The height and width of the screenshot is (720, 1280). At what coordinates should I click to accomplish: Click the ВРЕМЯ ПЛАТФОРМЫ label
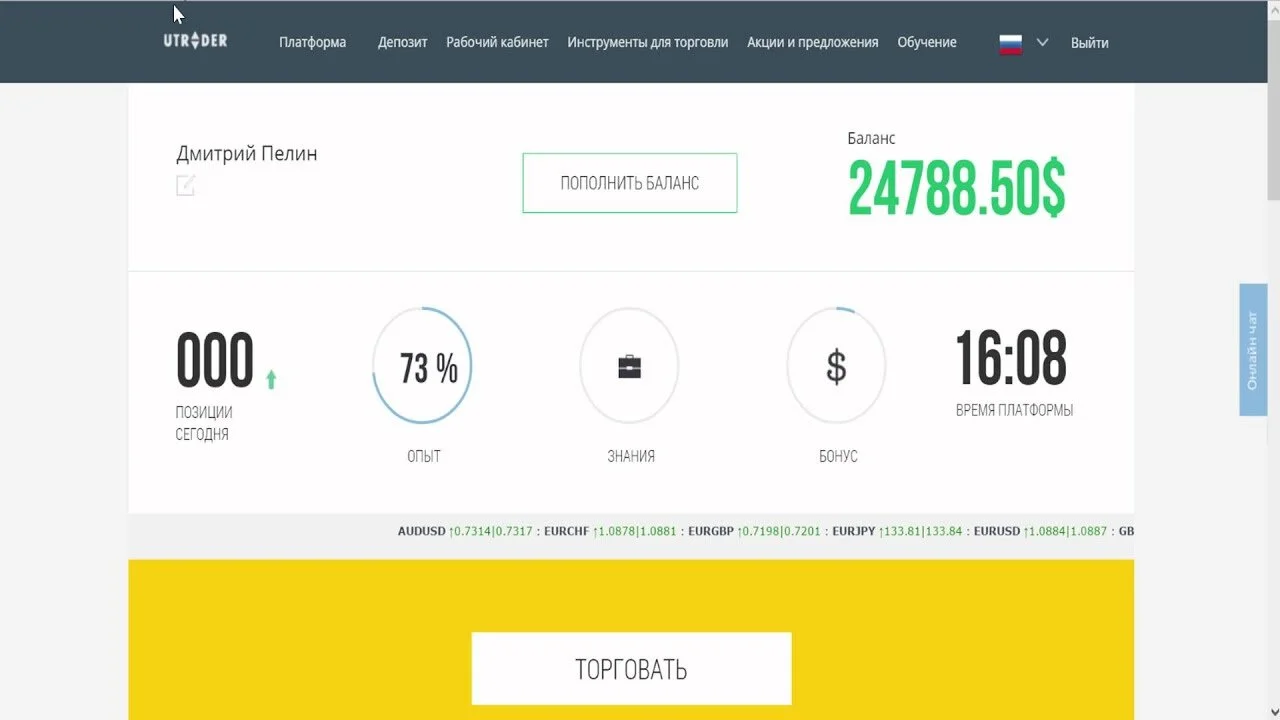pyautogui.click(x=1014, y=410)
